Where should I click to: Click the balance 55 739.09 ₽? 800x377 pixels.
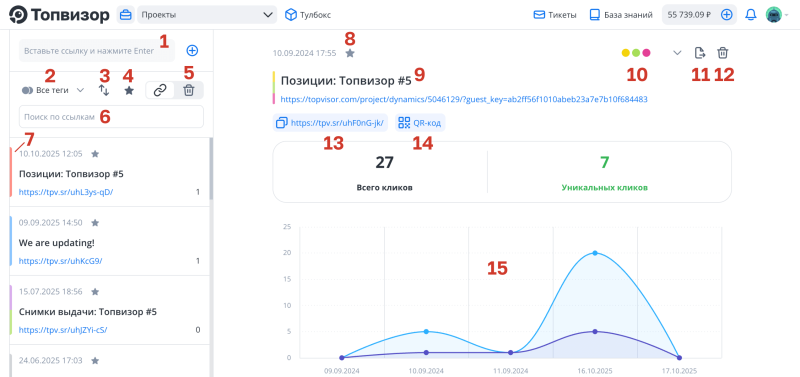689,15
